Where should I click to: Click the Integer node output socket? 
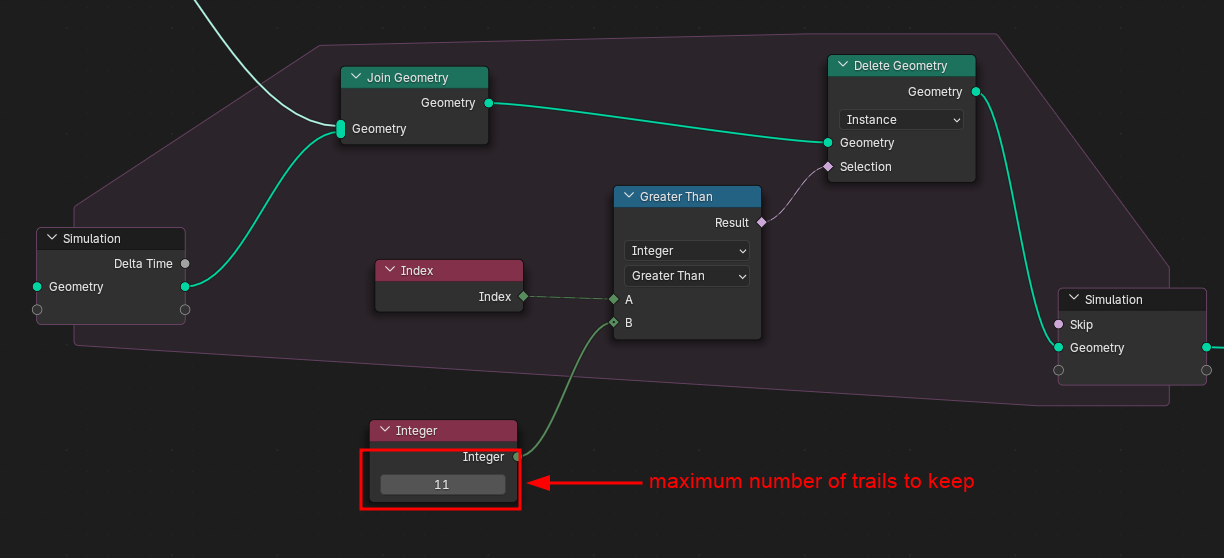coord(517,457)
